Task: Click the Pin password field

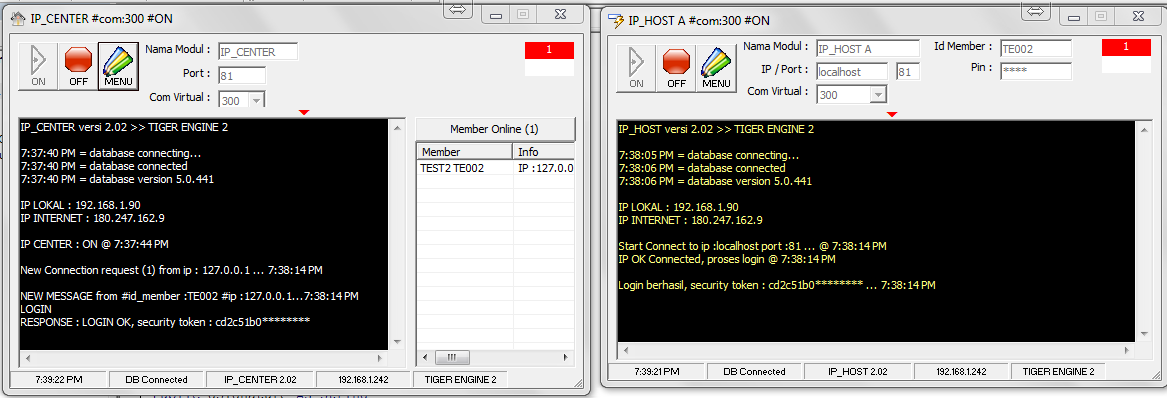Action: 1036,71
